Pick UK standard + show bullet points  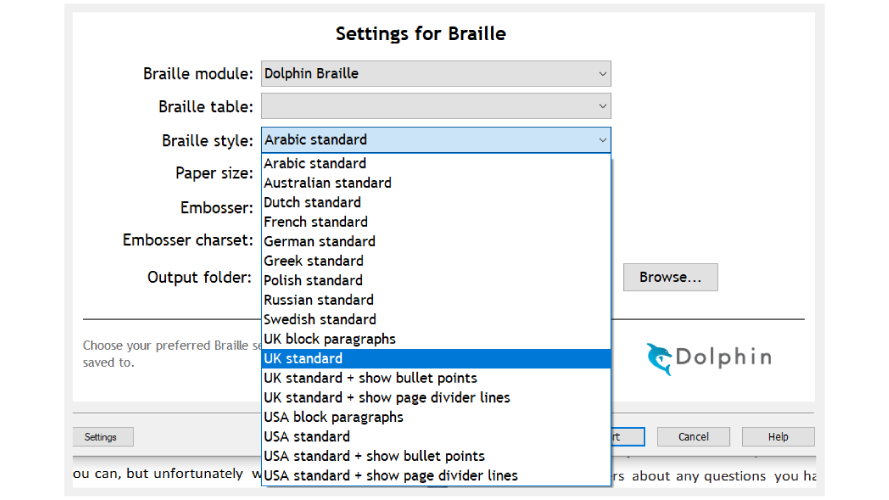(370, 378)
